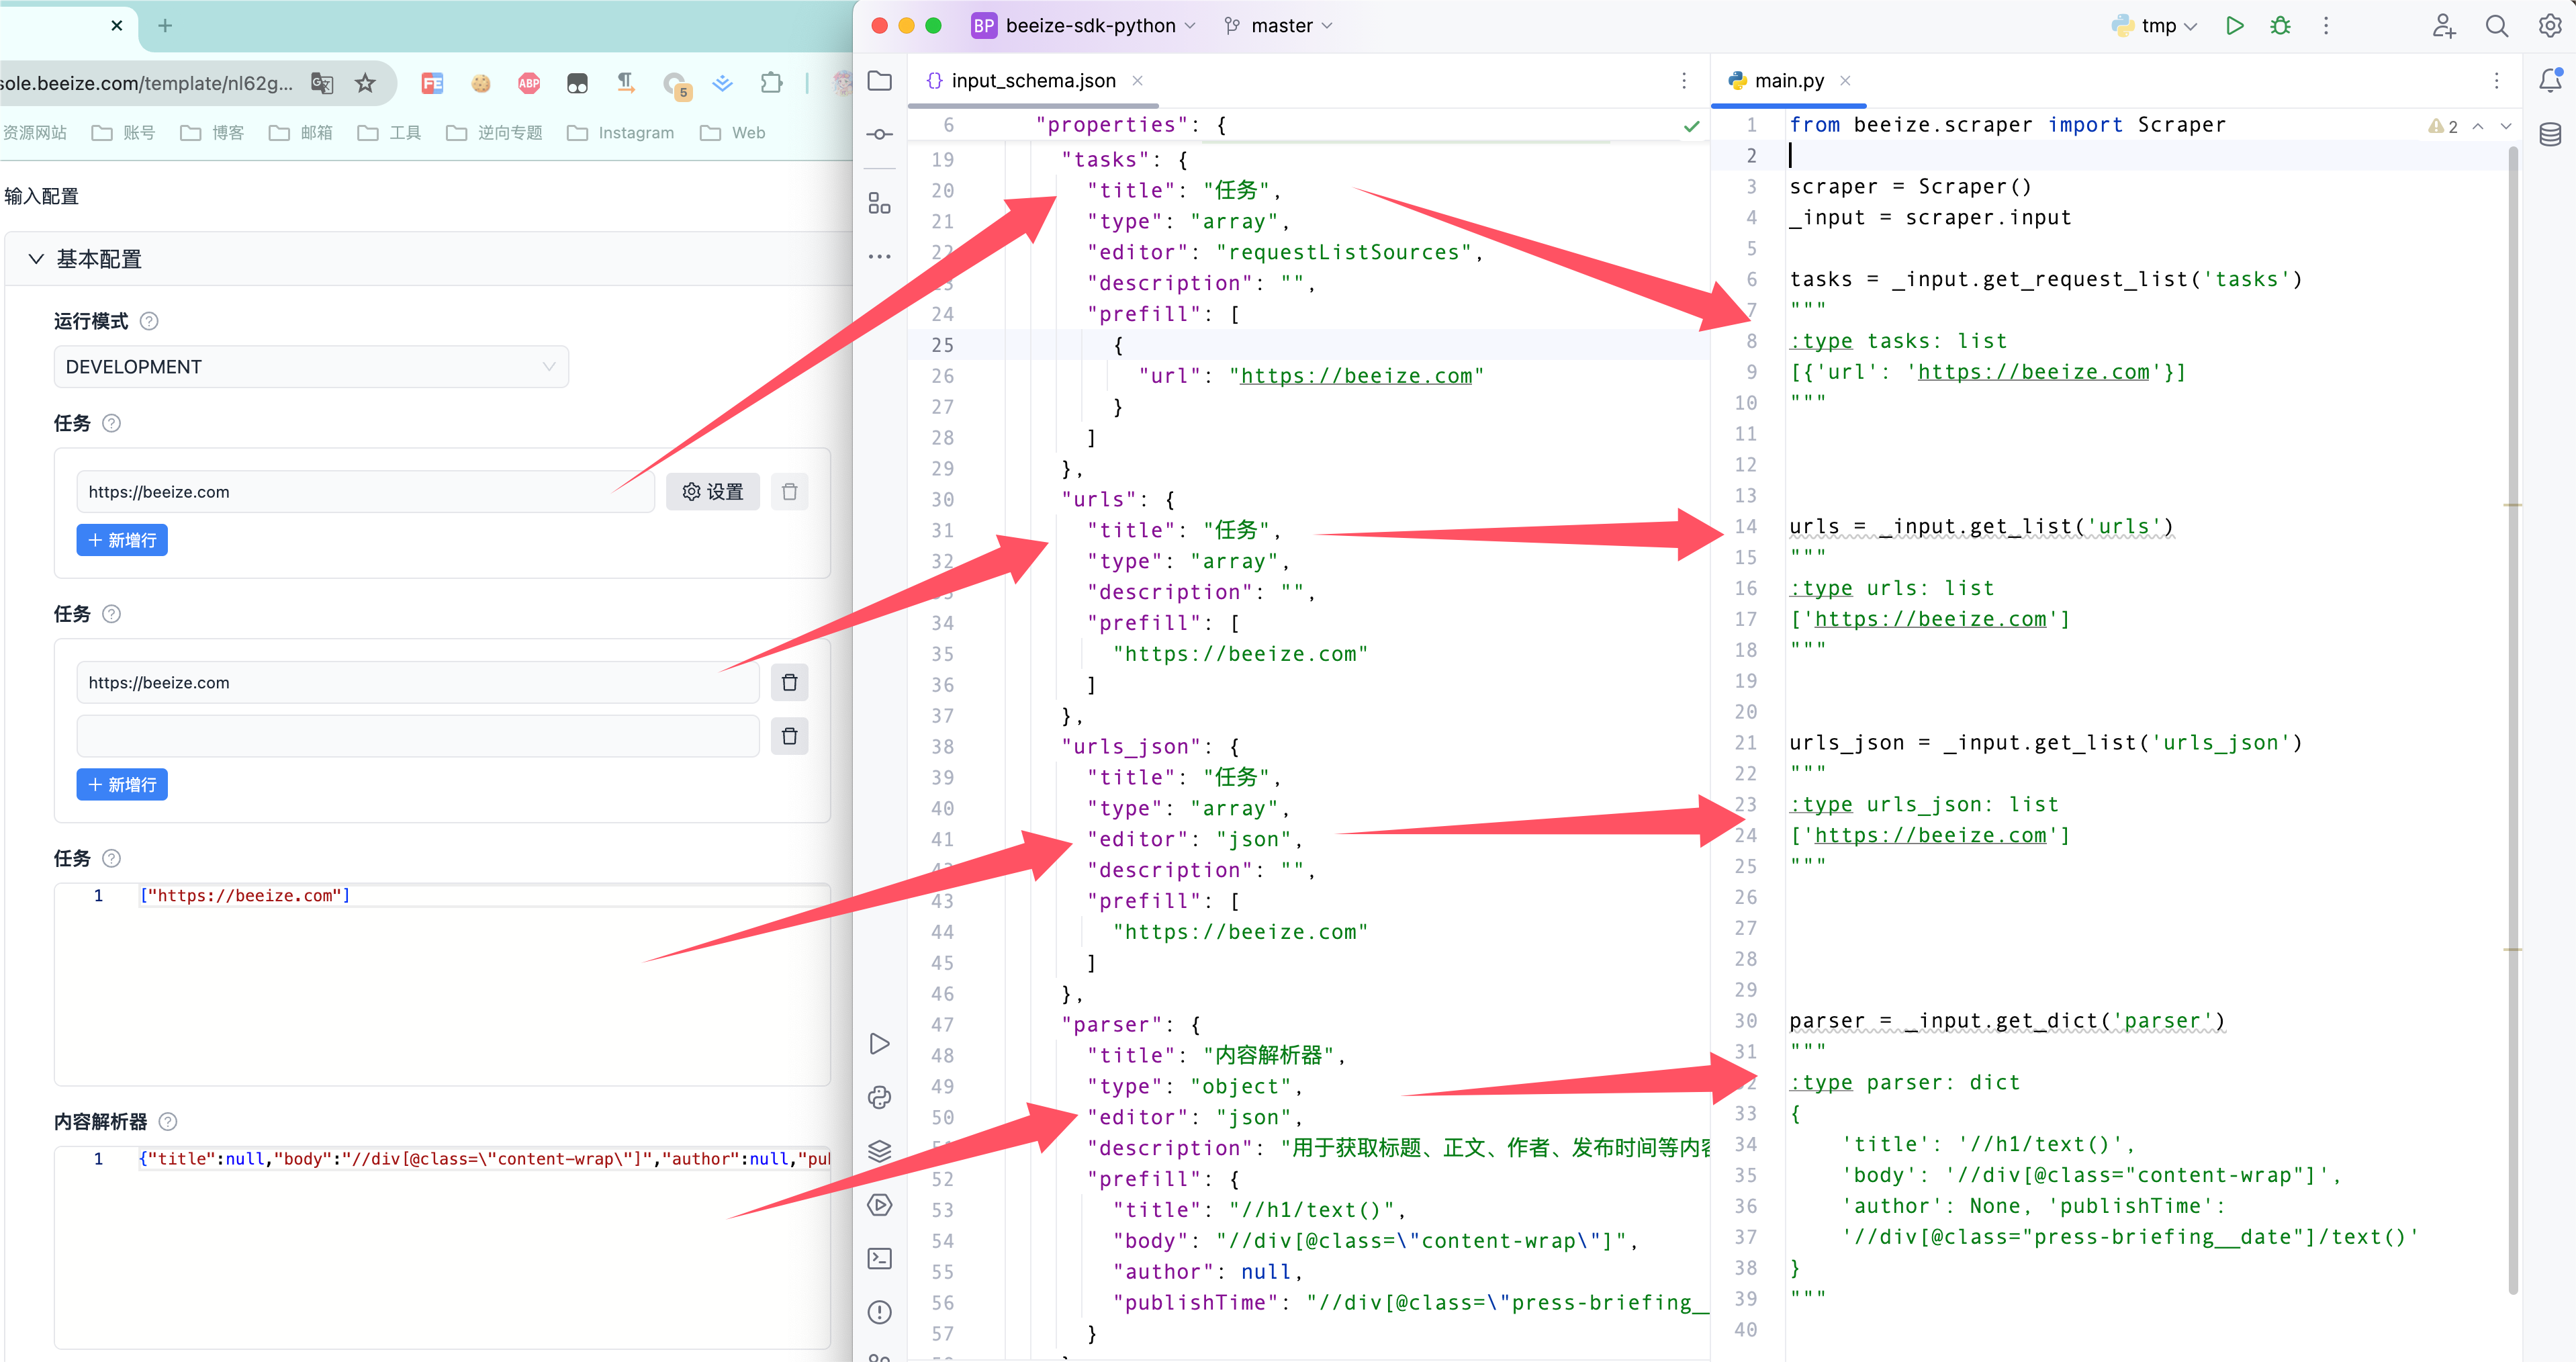Run the tmp configuration with the play button
This screenshot has height=1362, width=2576.
tap(2234, 26)
